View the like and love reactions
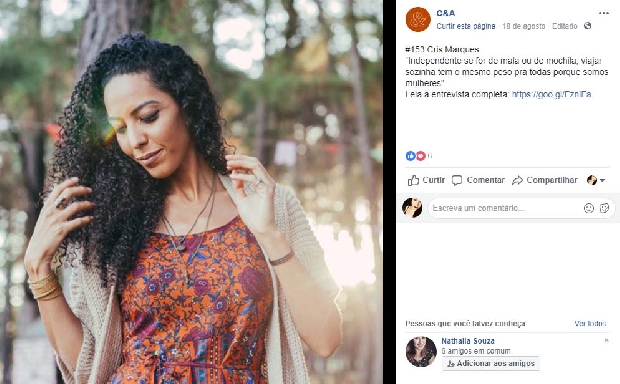The height and width of the screenshot is (384, 620). point(416,156)
